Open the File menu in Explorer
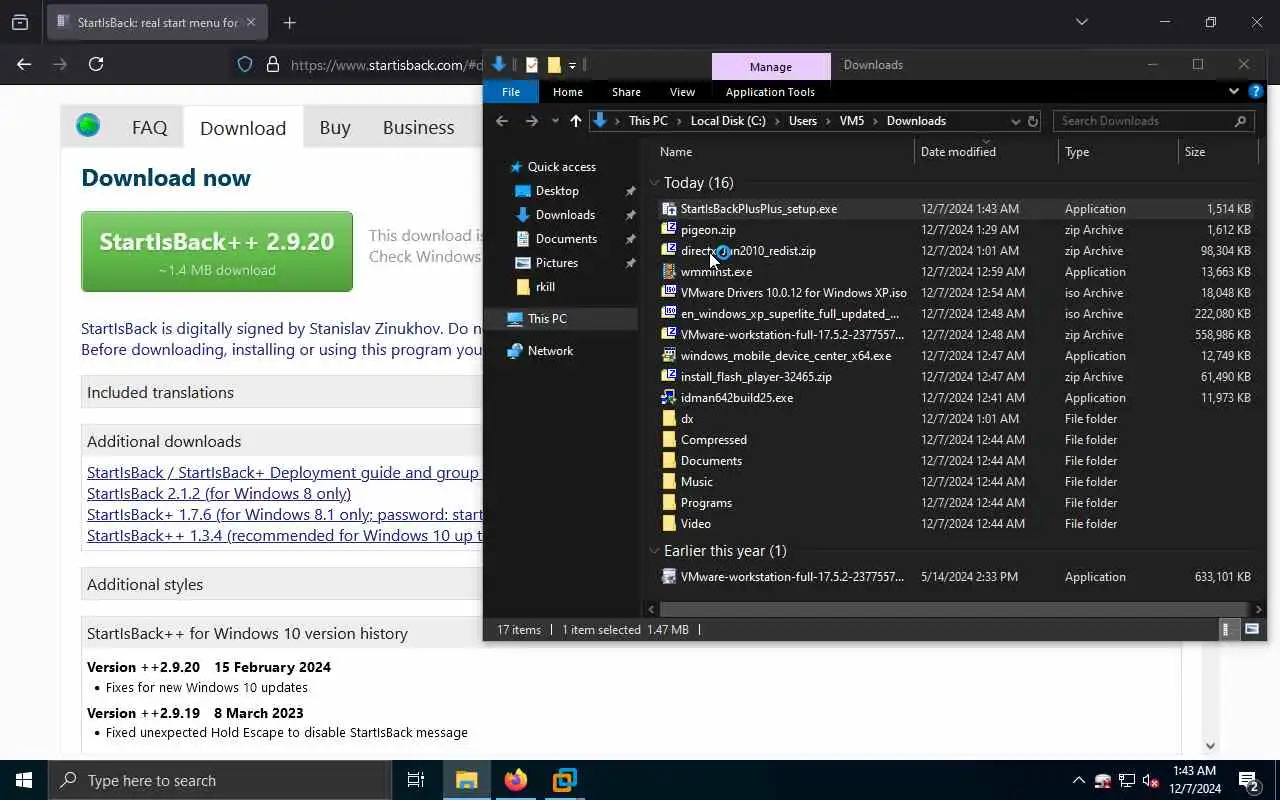This screenshot has height=800, width=1280. pos(511,92)
